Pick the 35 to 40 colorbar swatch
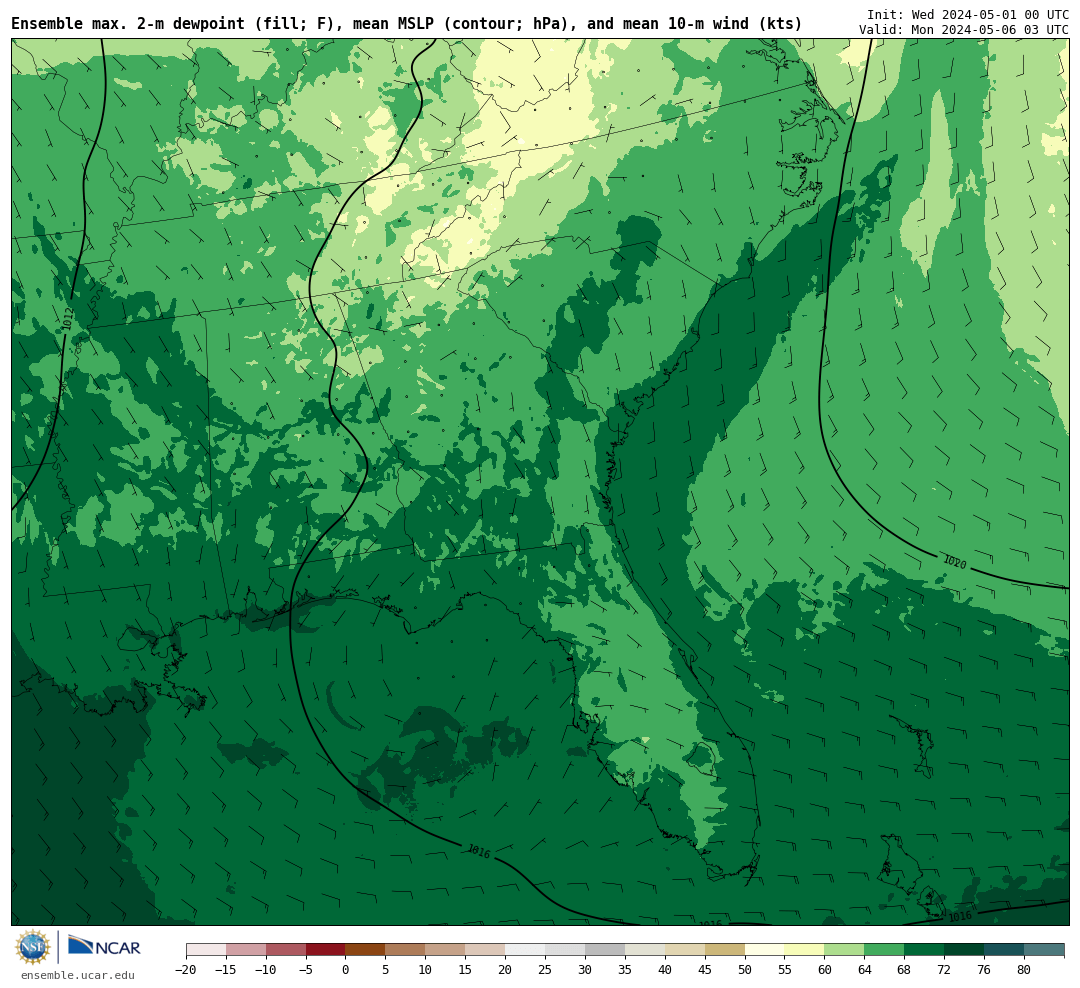The image size is (1080, 988). click(645, 950)
